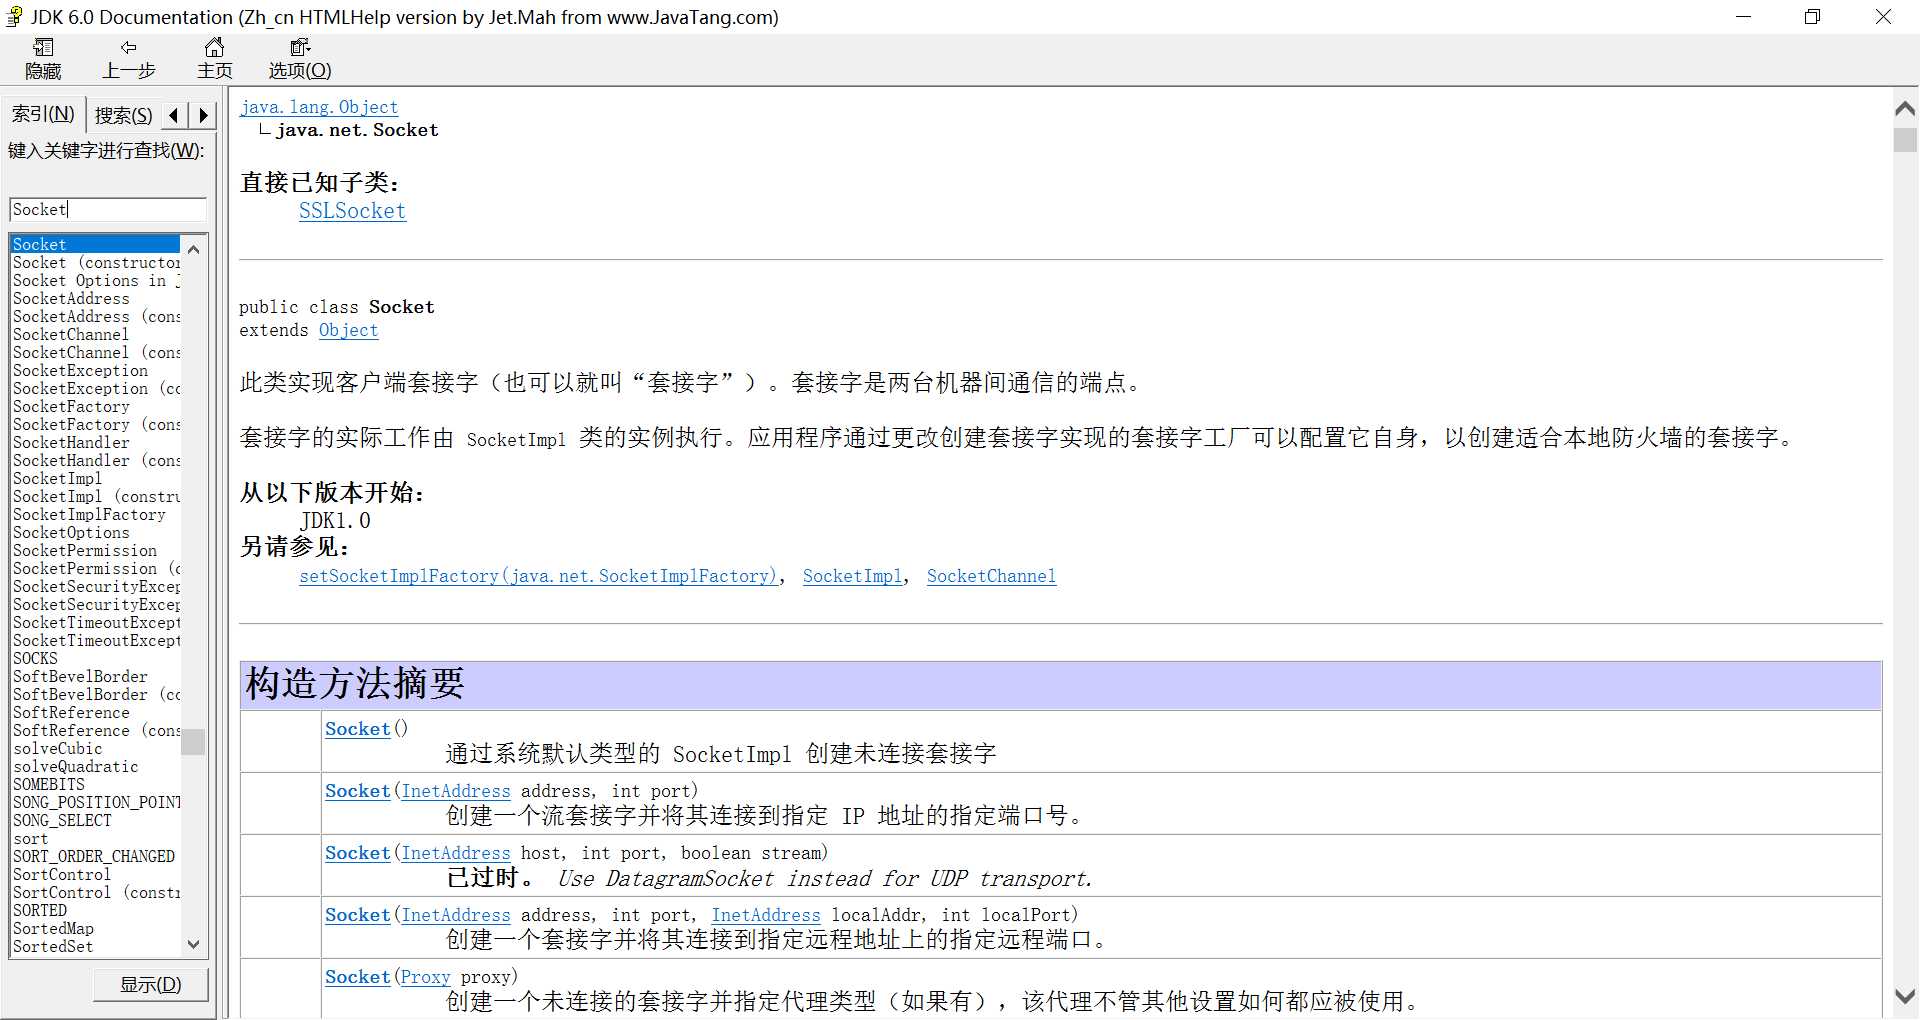The image size is (1920, 1020).
Task: Open the SSLSocket subclass link
Action: pos(352,211)
